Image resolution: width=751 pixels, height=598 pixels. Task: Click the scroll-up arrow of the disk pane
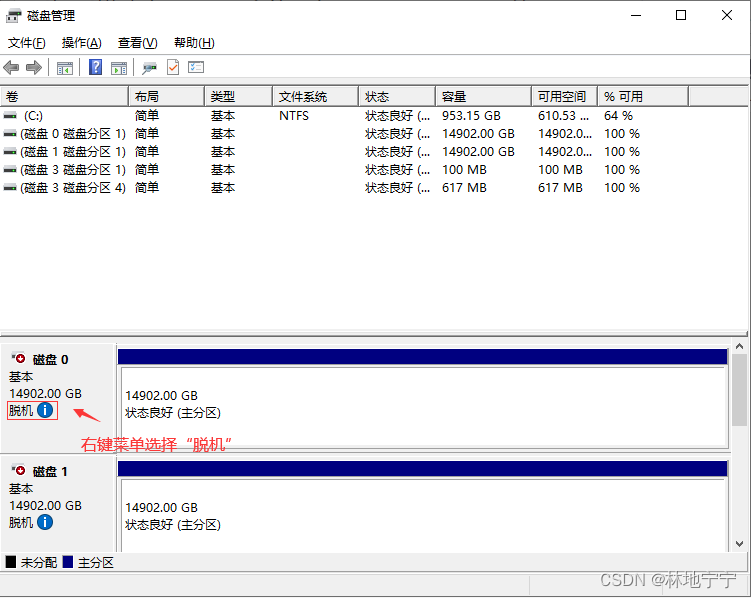739,346
